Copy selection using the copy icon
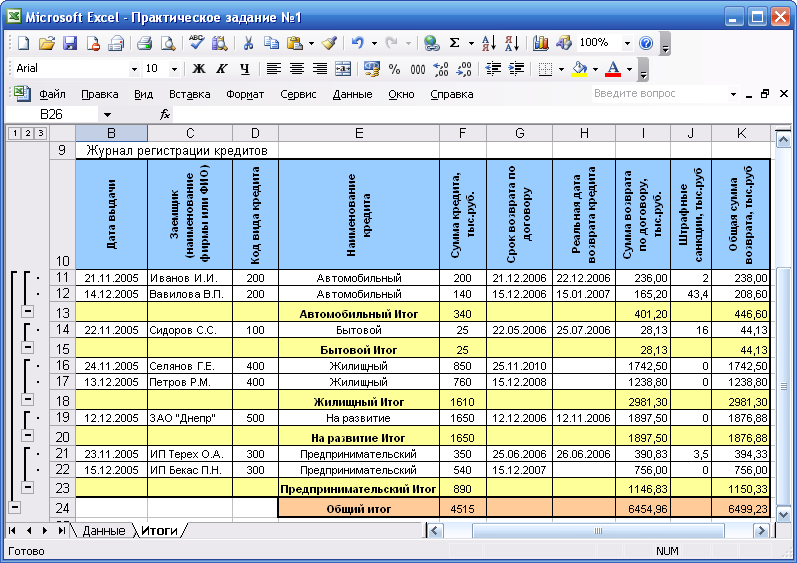Screen dimensions: 797x563 (271, 43)
